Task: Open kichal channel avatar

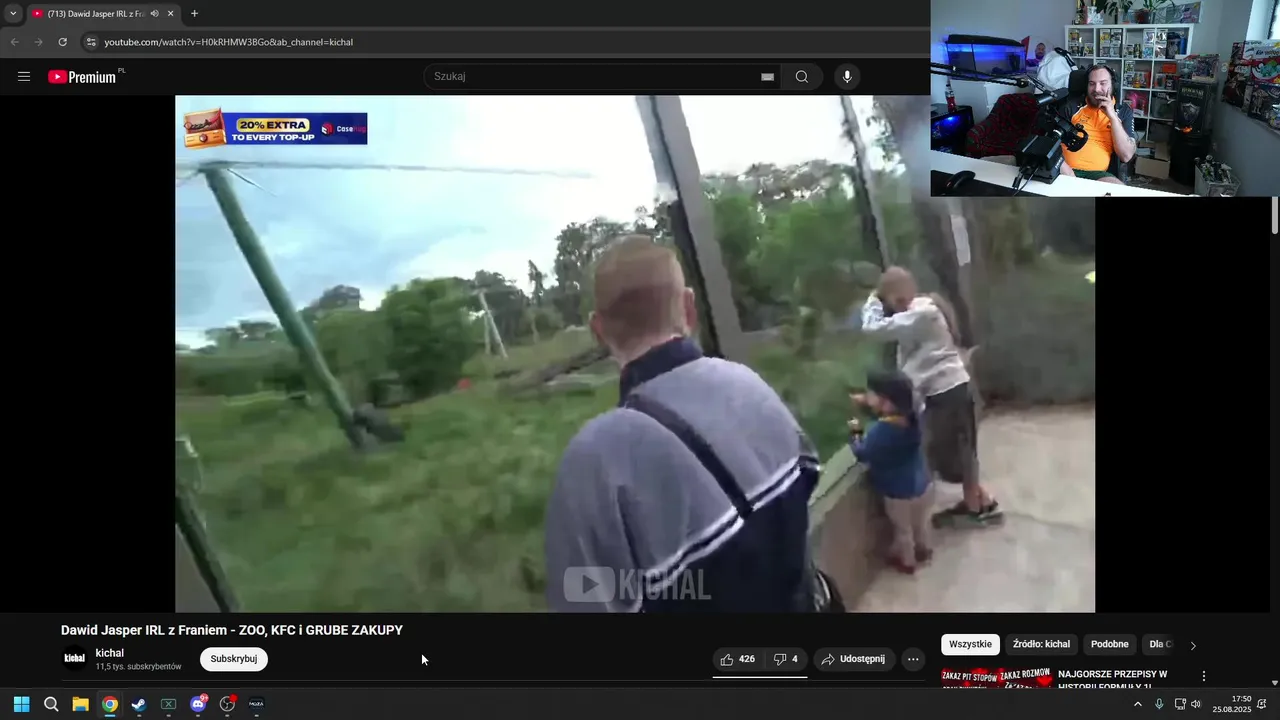Action: pyautogui.click(x=75, y=658)
